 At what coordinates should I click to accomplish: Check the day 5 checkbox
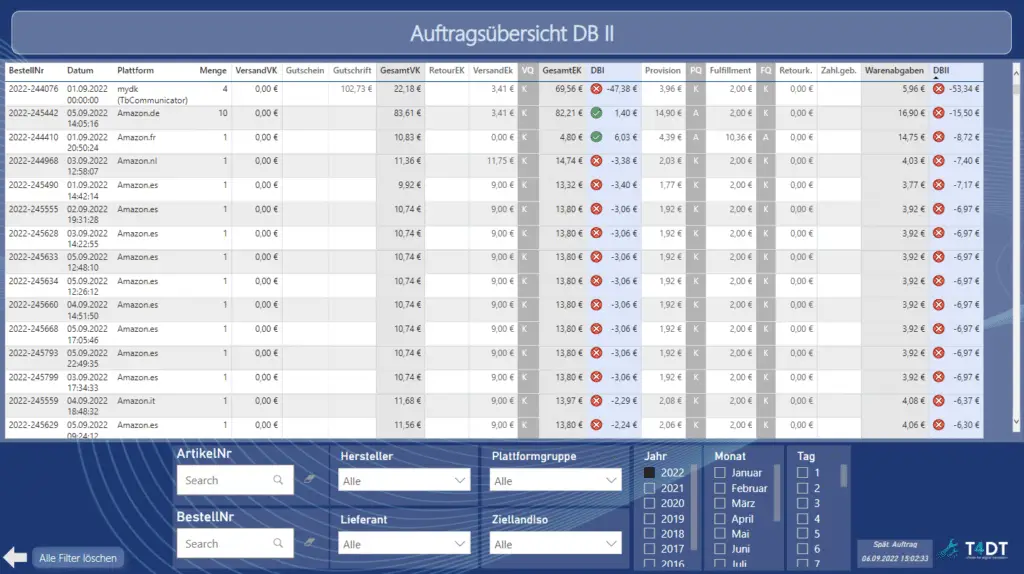pyautogui.click(x=803, y=534)
